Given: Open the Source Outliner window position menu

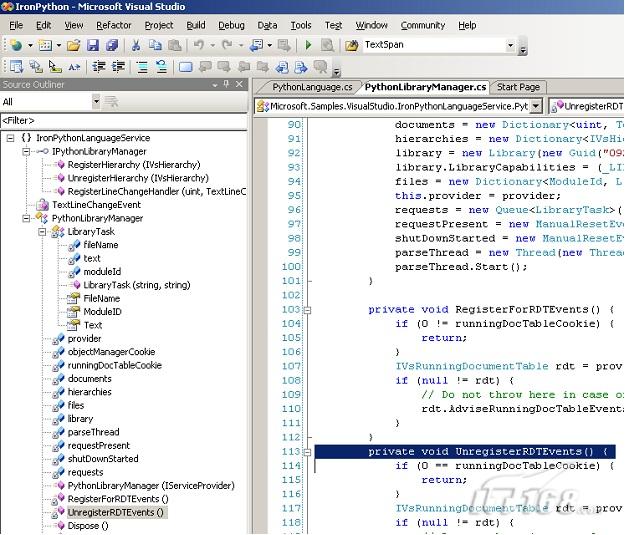Looking at the screenshot, I should click(x=215, y=85).
